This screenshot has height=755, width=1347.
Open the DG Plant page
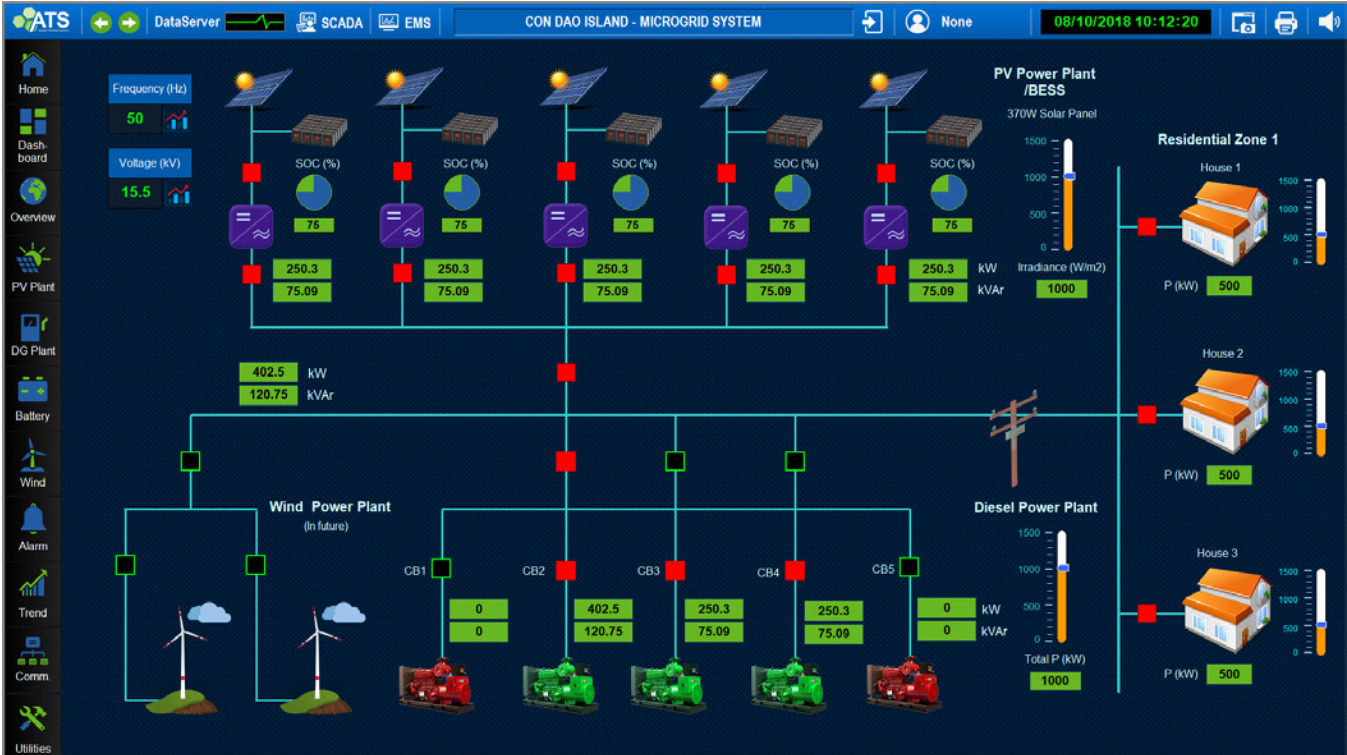(33, 334)
